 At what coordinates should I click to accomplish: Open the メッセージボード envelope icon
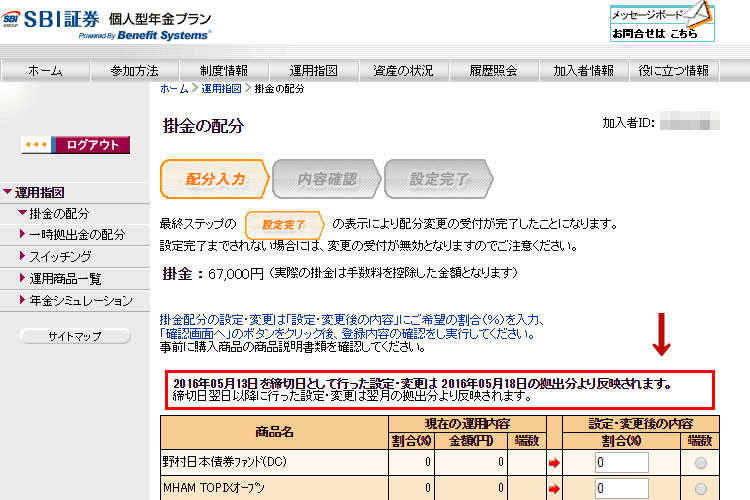(698, 13)
